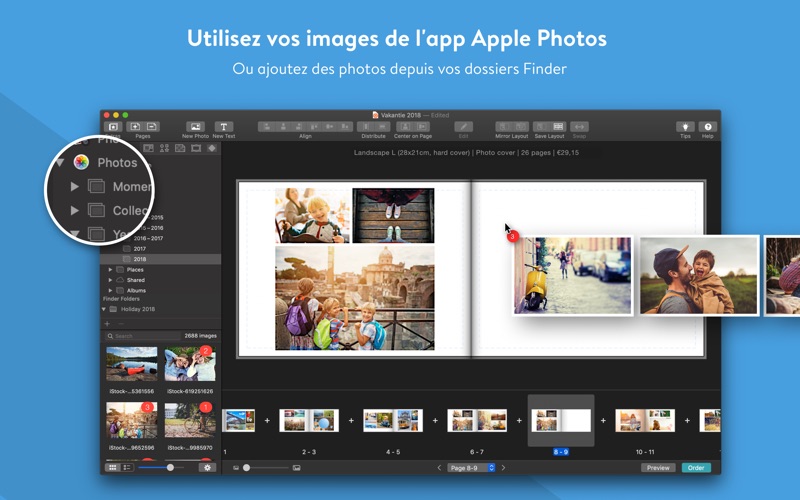Click the layouts panel icon in sidebar tab strip
Viewport: 800px width, 500px height.
(x=148, y=148)
